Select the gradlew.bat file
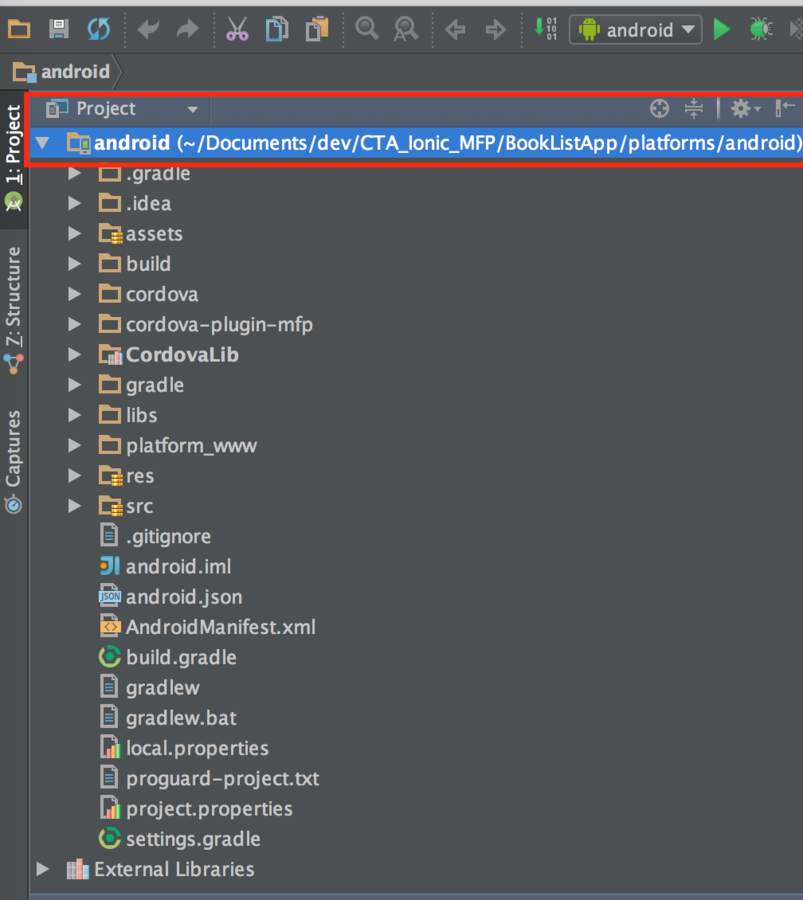 [x=181, y=719]
